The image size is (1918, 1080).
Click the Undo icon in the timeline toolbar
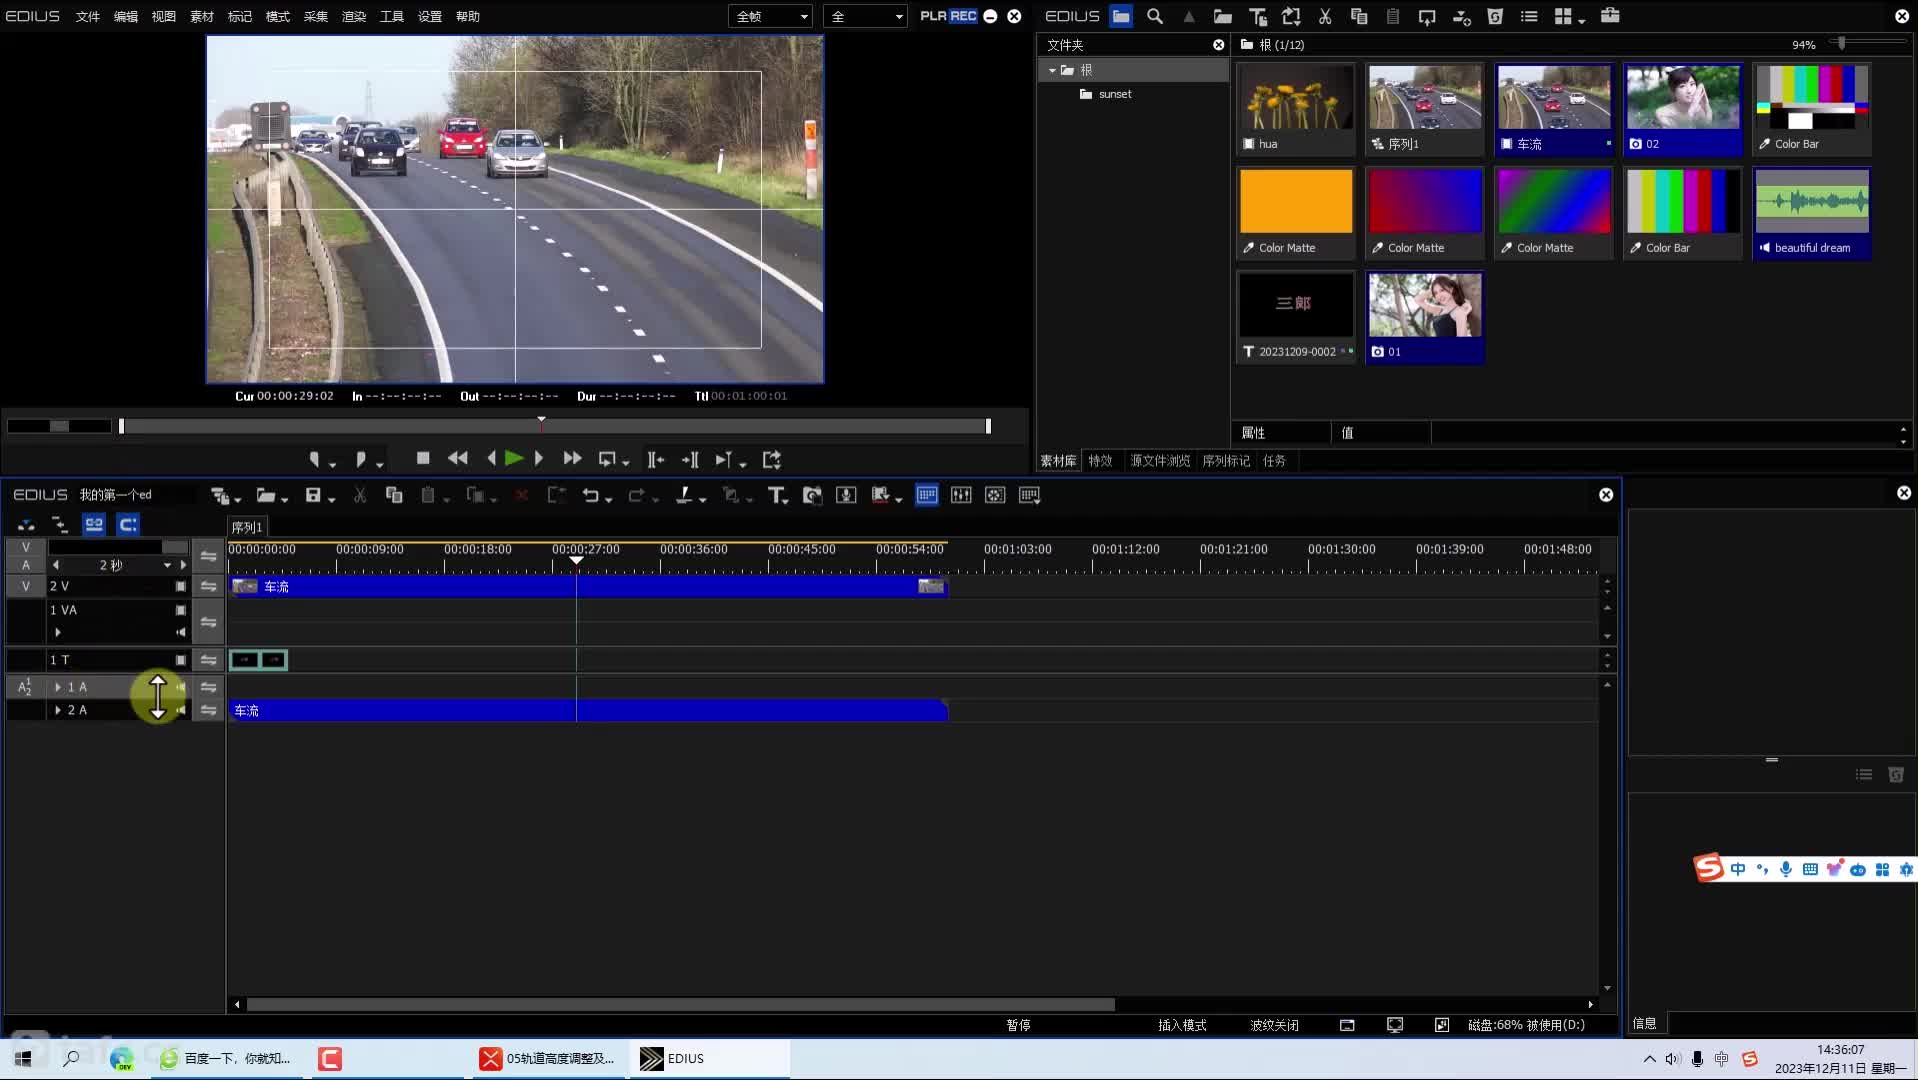click(591, 495)
